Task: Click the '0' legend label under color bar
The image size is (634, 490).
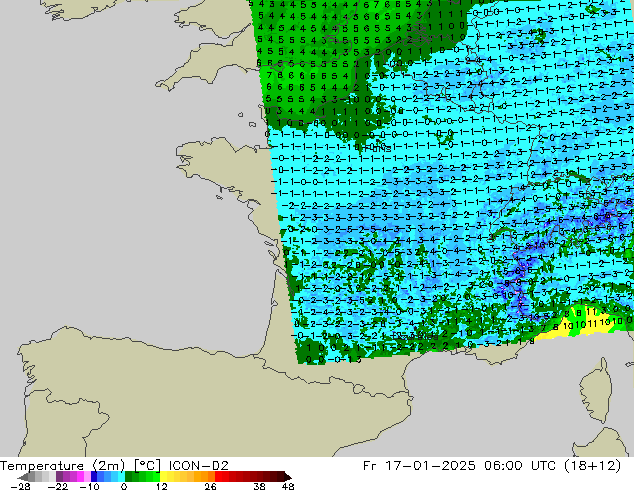Action: click(x=124, y=486)
